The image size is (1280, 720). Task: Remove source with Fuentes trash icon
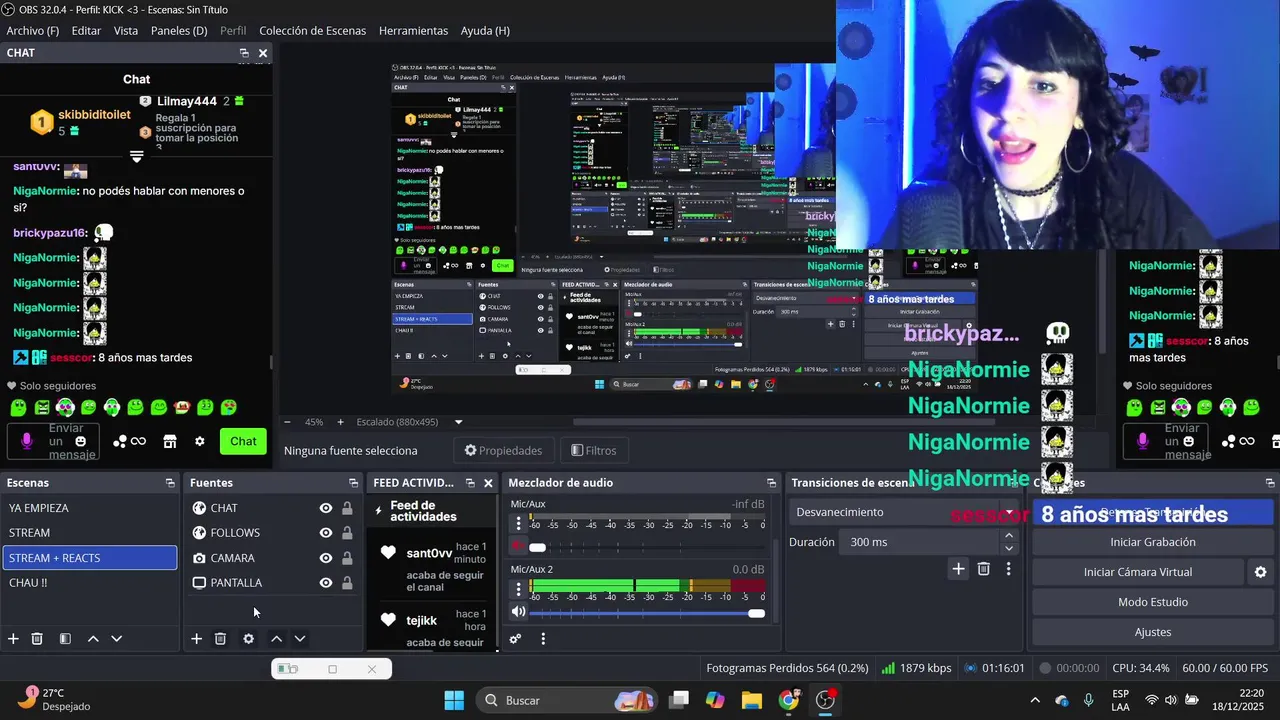pyautogui.click(x=220, y=638)
